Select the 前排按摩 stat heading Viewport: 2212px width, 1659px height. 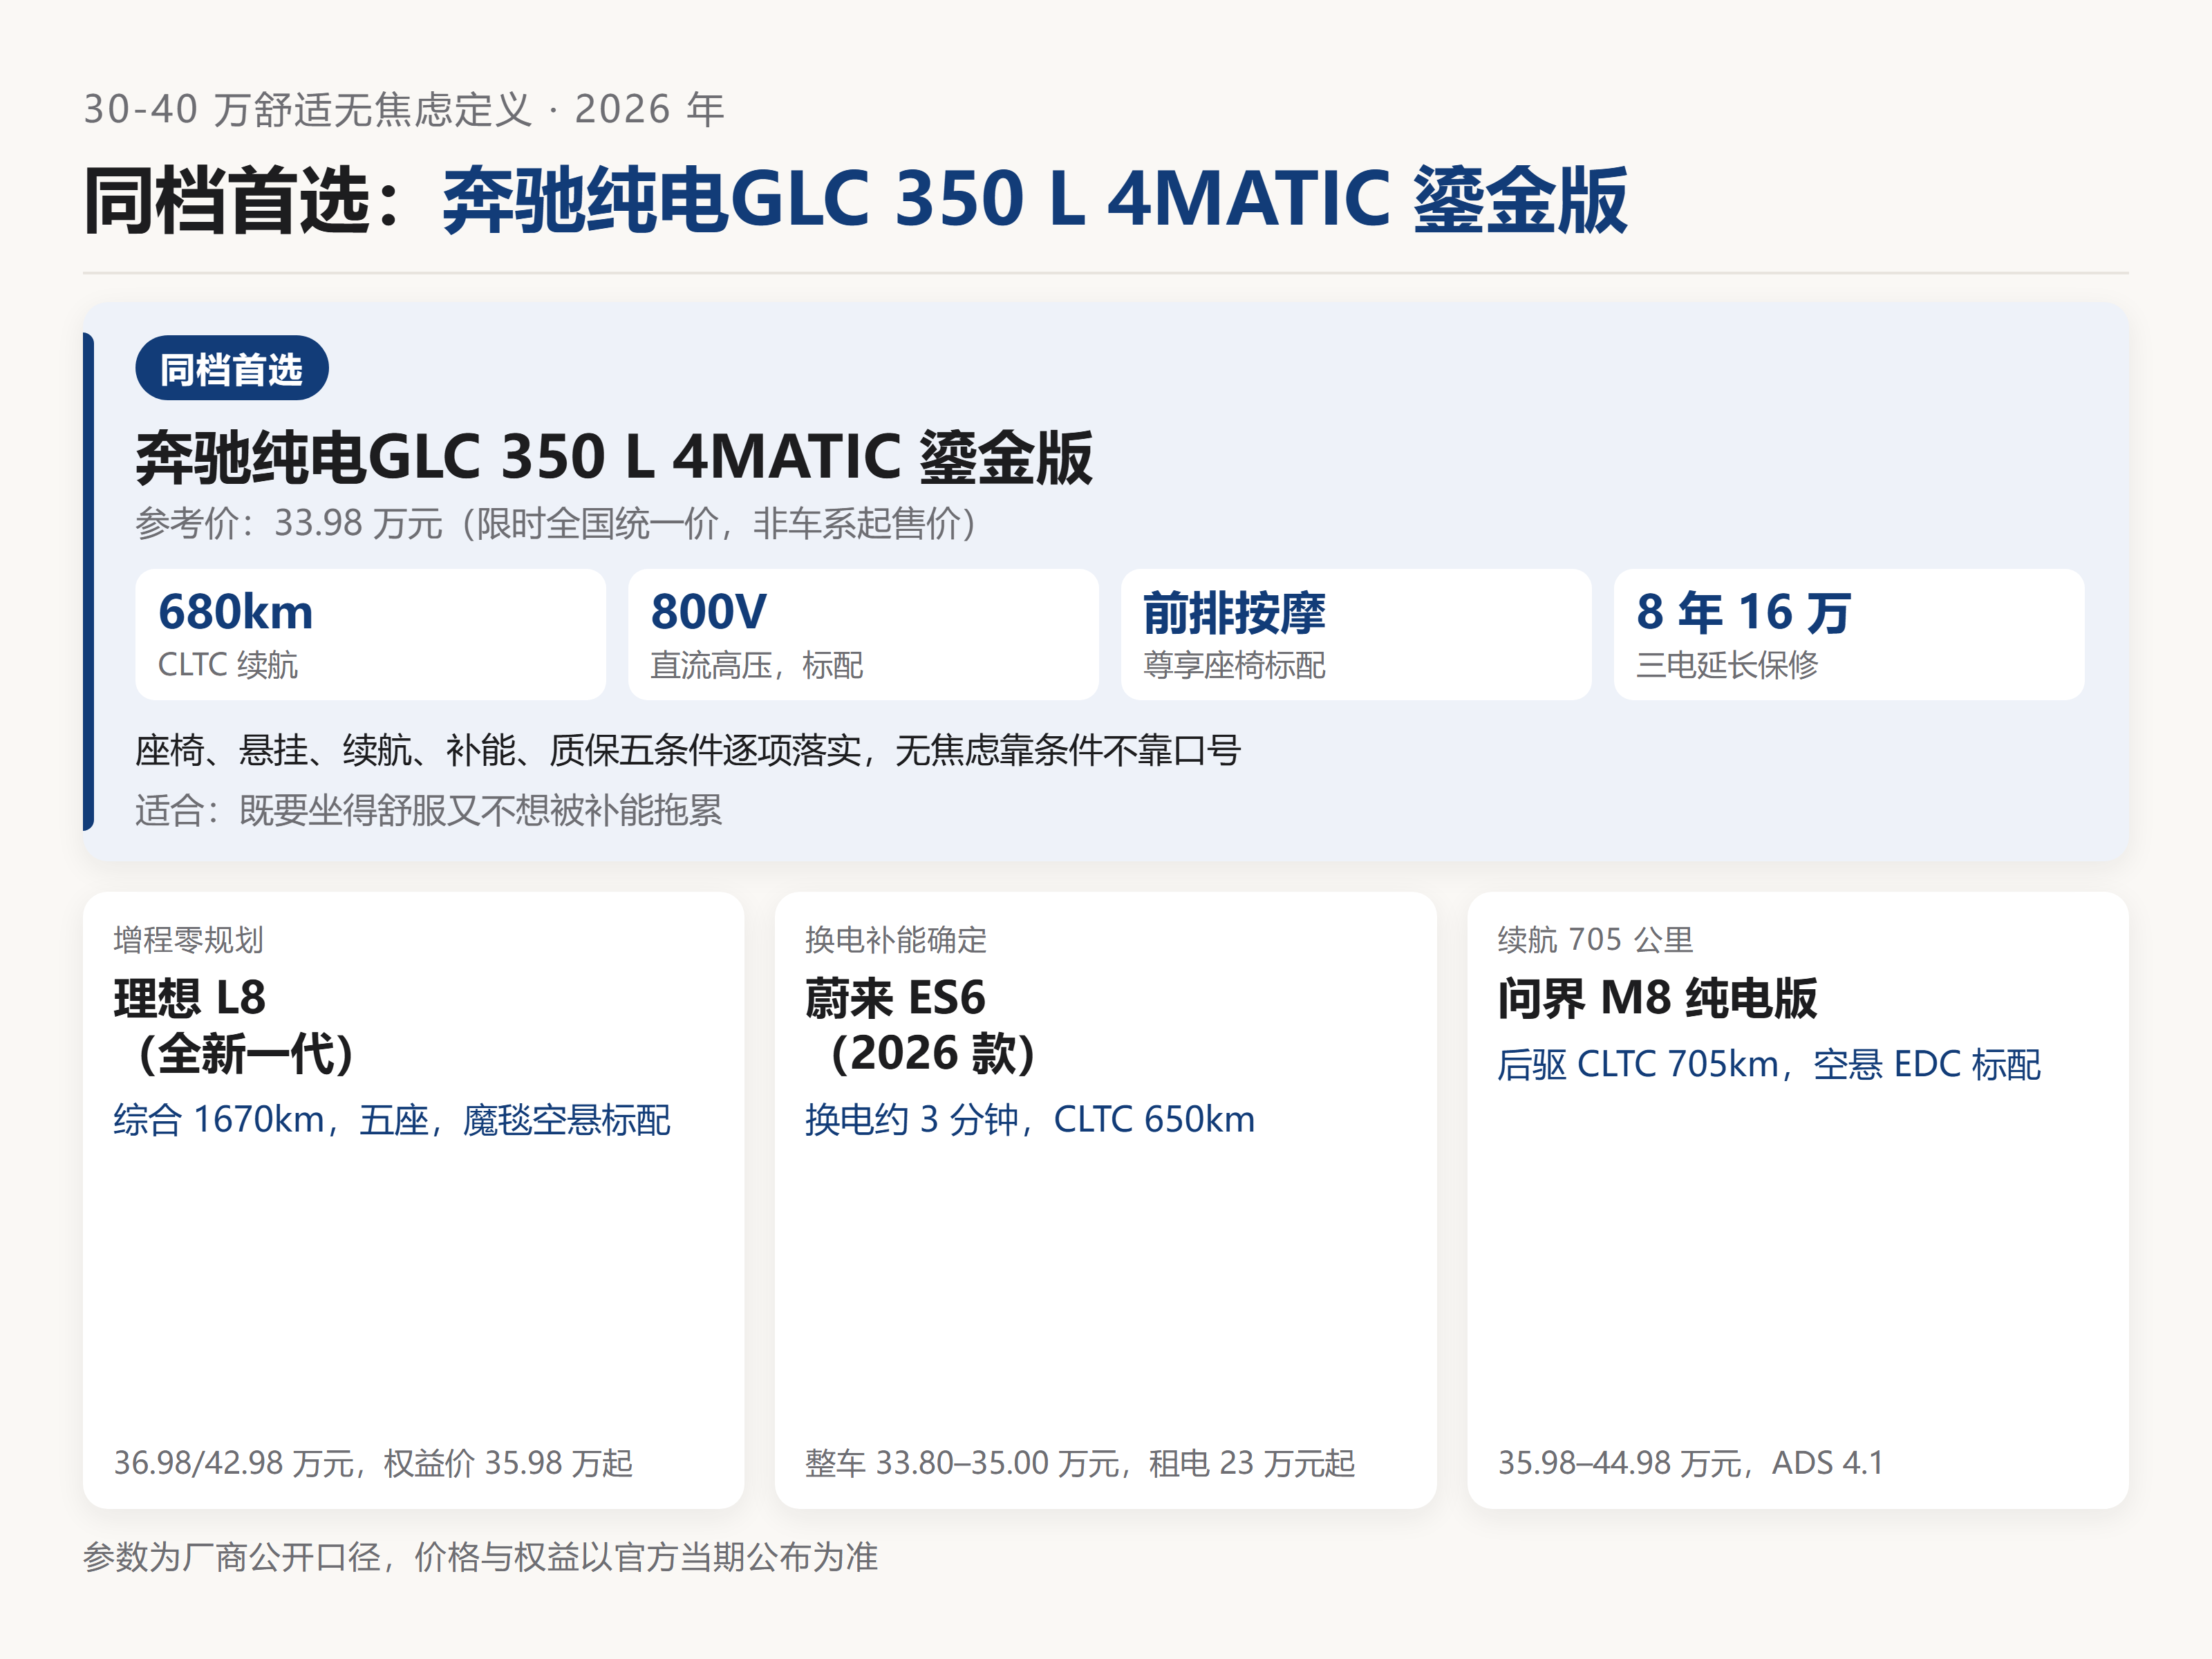pos(1235,612)
